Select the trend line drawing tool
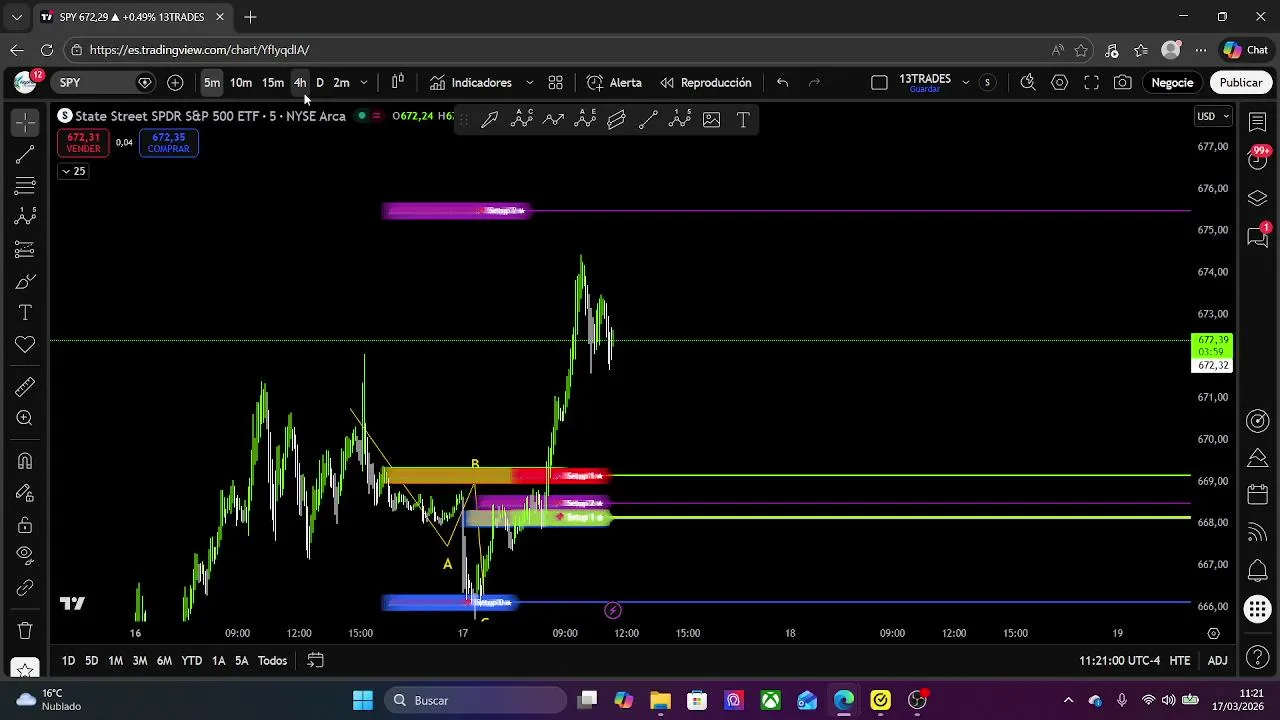This screenshot has height=720, width=1280. pos(25,155)
